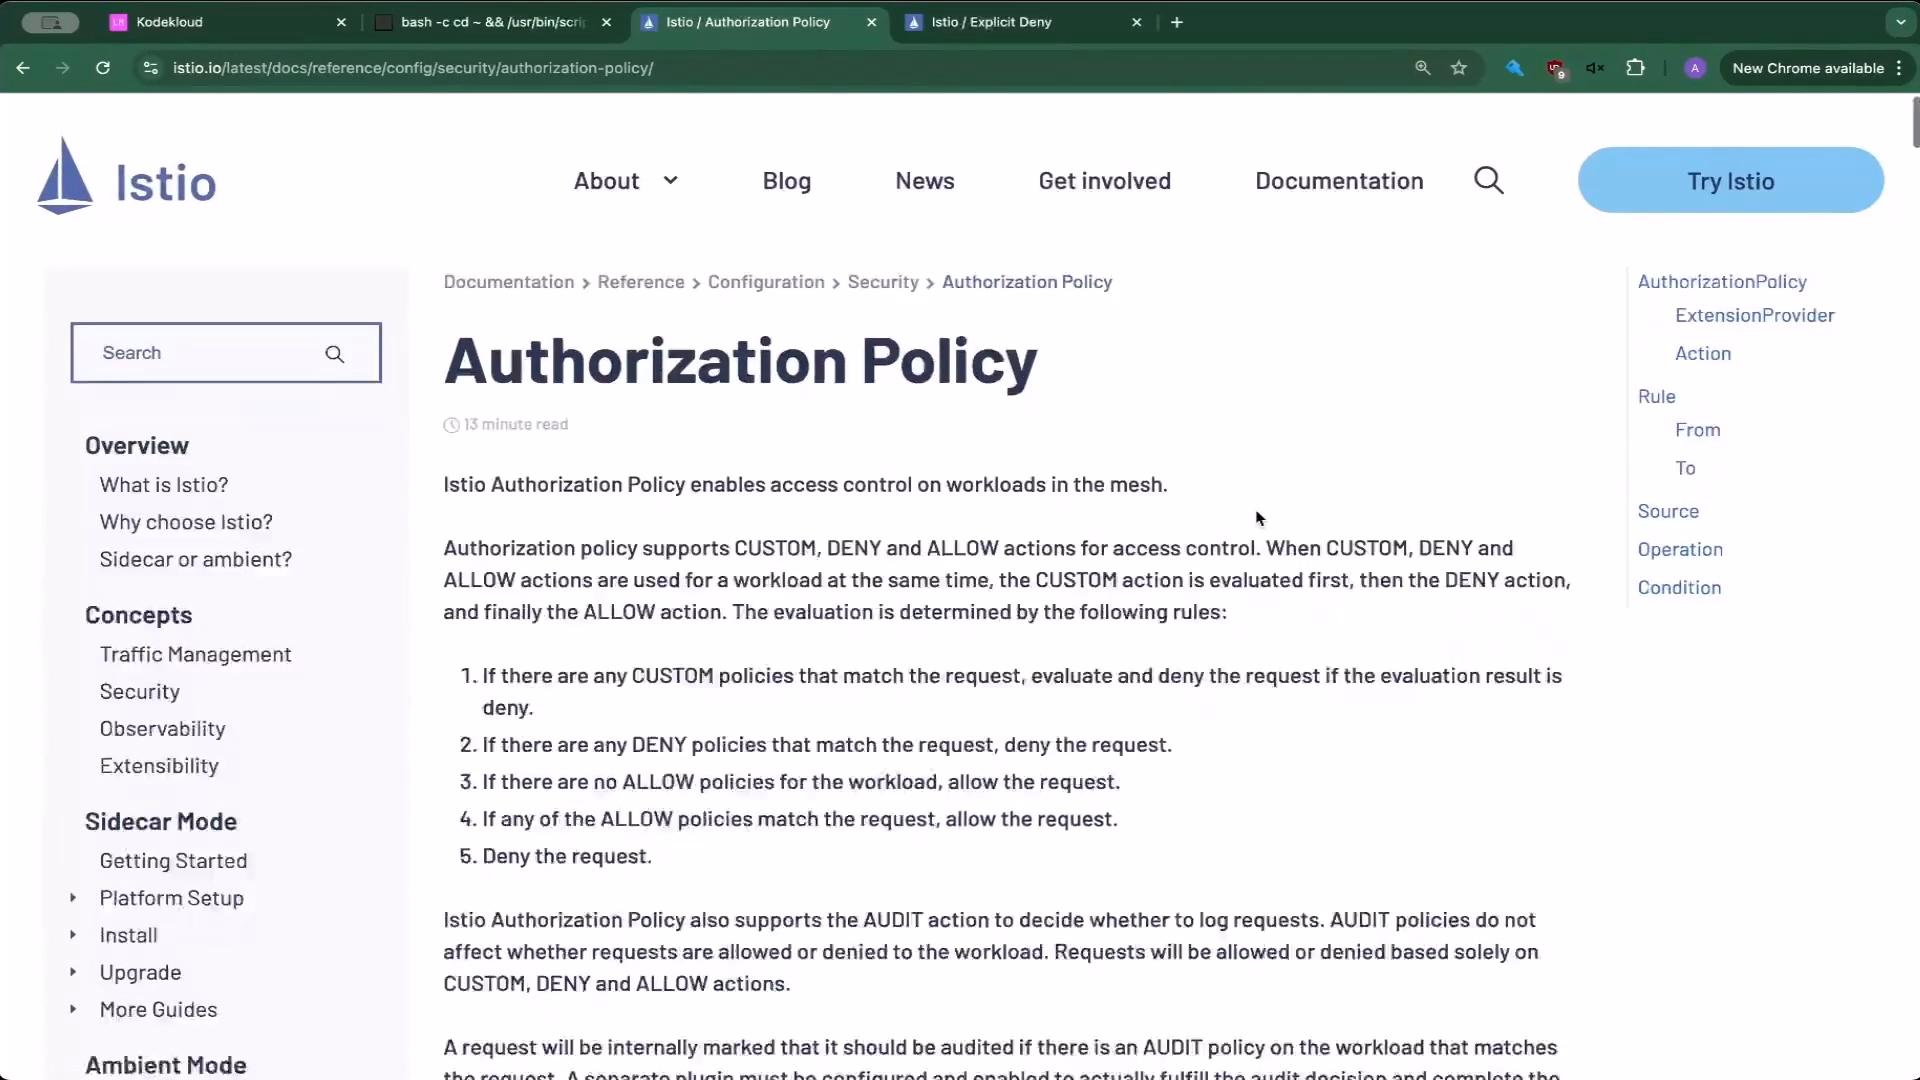
Task: Open the Chrome profile avatar
Action: (1694, 68)
